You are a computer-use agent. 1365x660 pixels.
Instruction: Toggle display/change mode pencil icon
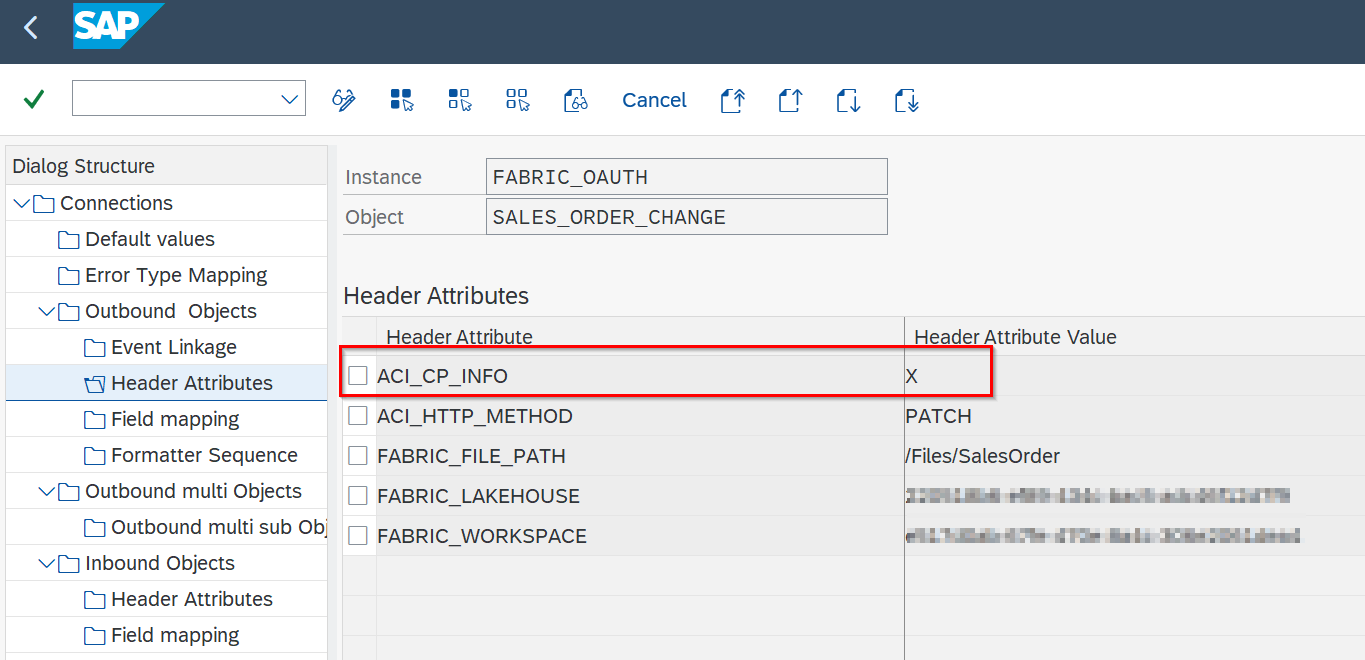[x=344, y=99]
